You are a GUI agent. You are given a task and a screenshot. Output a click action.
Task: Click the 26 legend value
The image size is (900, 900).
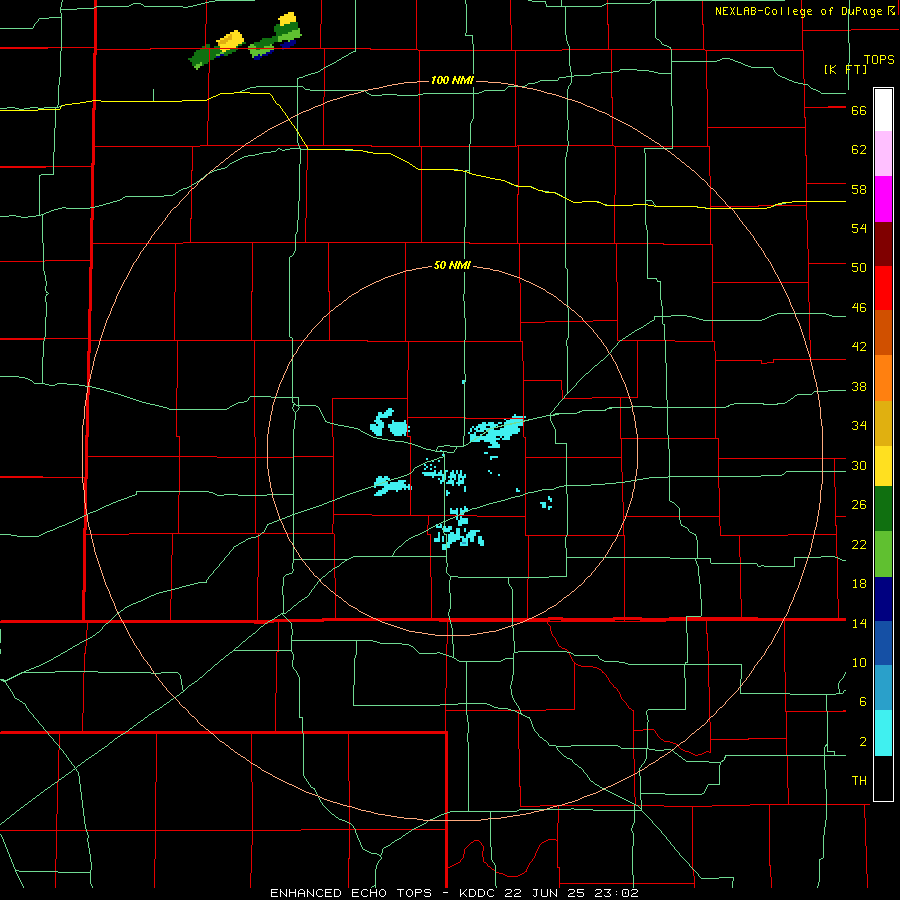pos(859,505)
